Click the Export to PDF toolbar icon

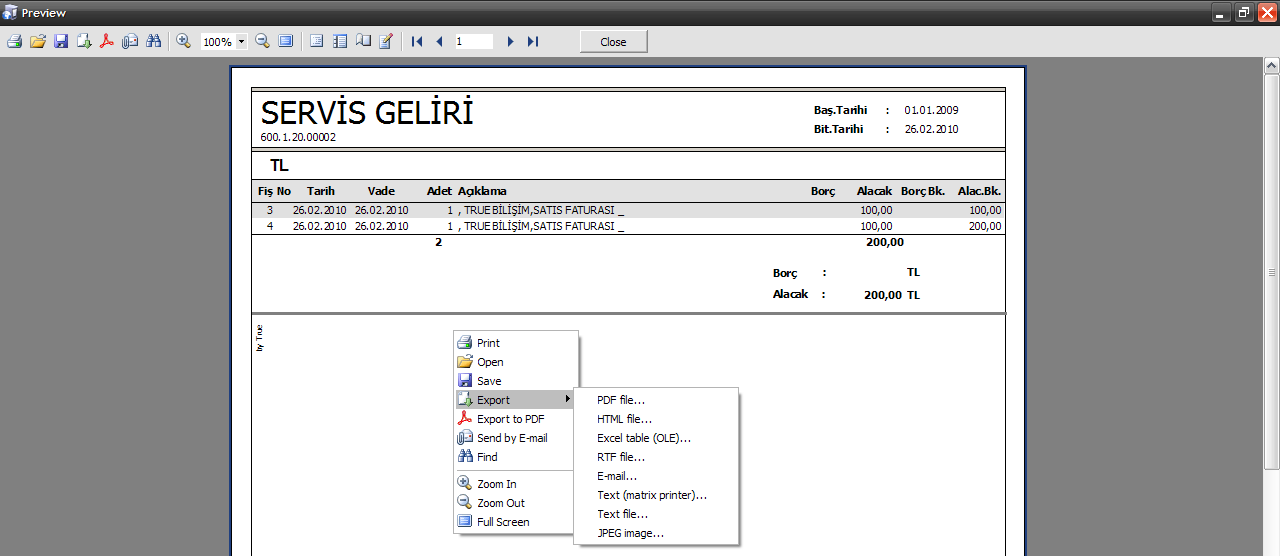pos(107,42)
